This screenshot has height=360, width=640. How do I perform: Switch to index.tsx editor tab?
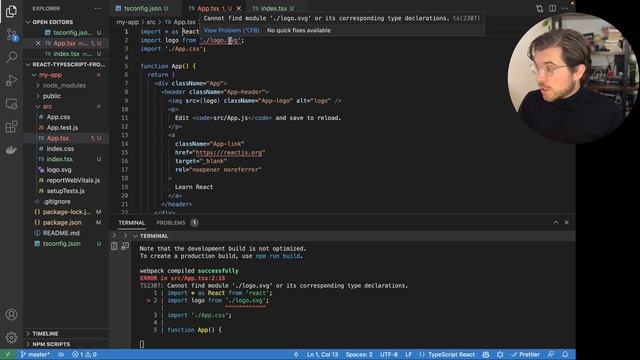point(273,8)
